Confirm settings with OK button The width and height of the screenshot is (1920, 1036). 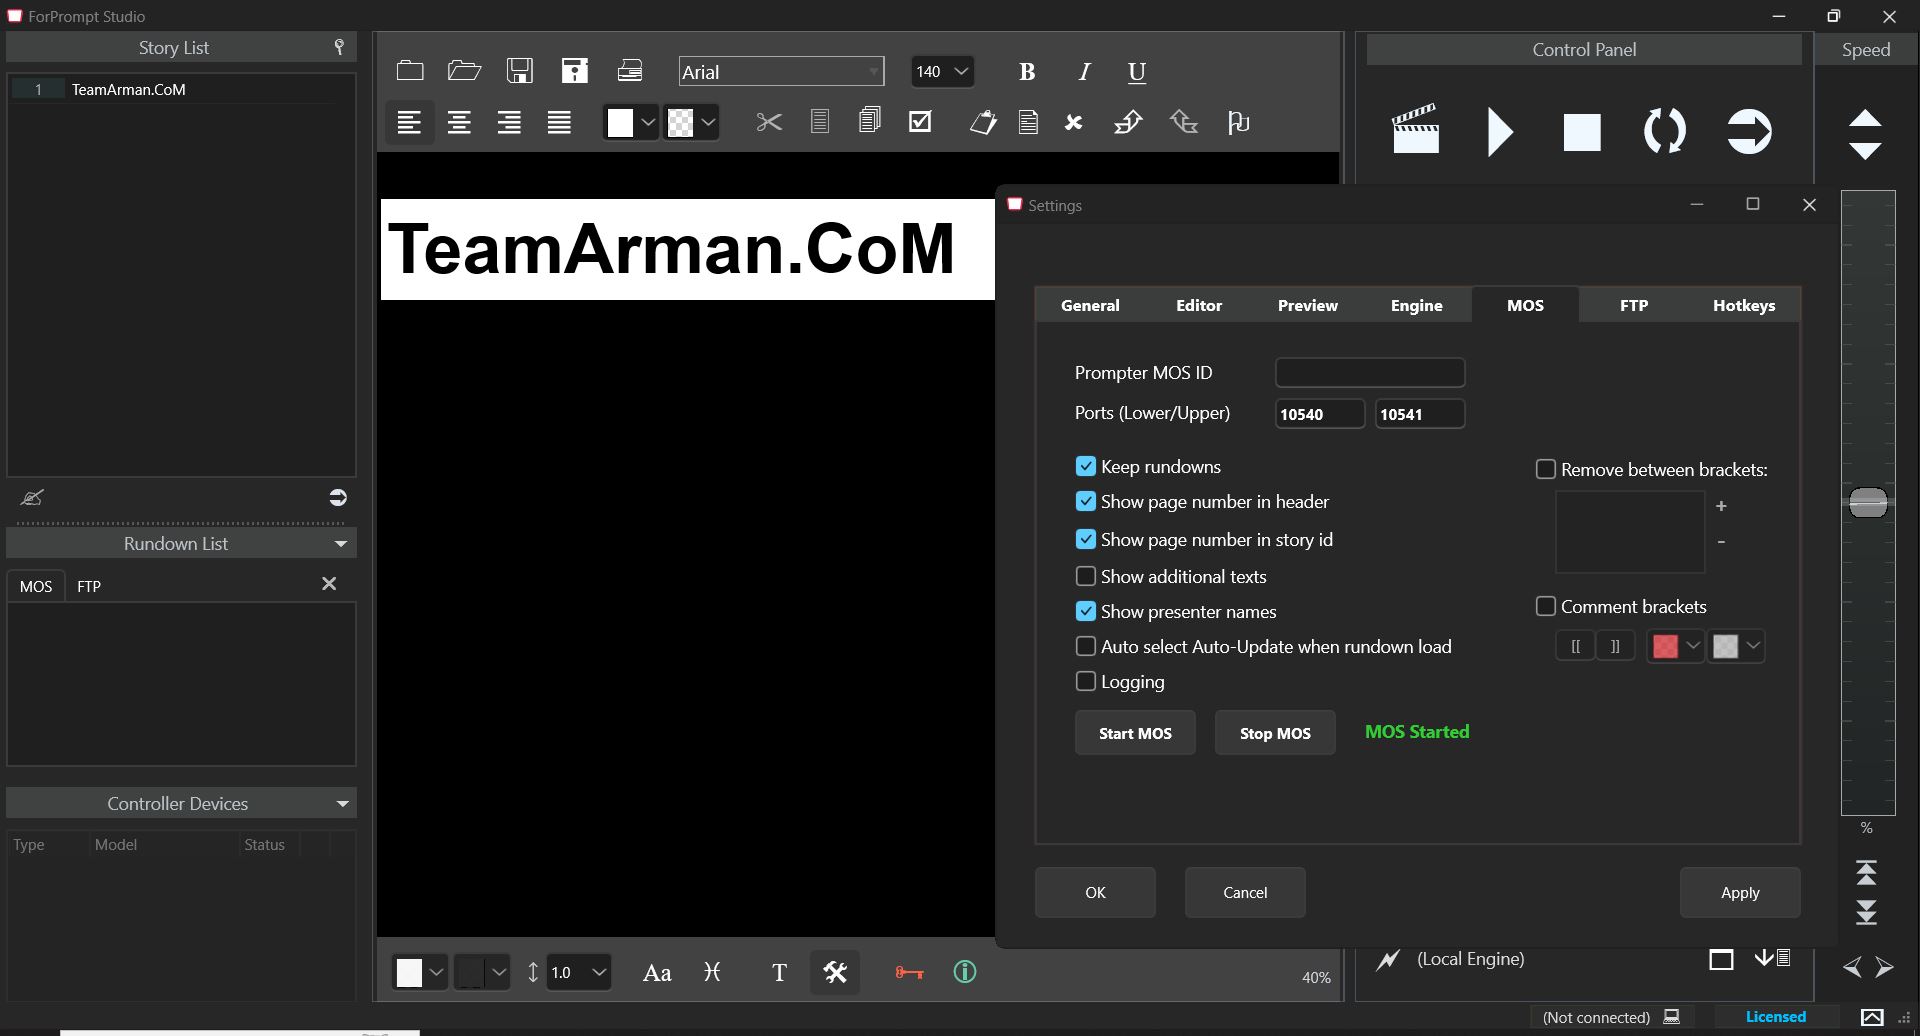pyautogui.click(x=1095, y=892)
